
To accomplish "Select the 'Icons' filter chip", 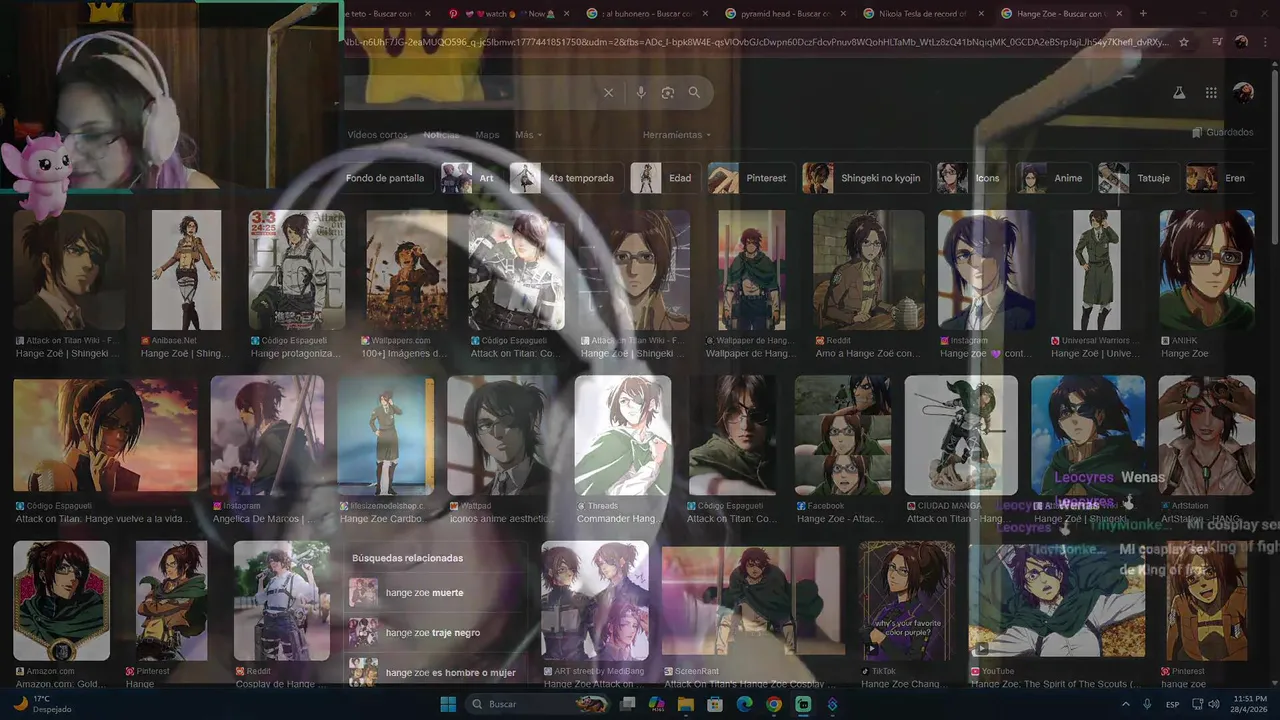I will 972,178.
